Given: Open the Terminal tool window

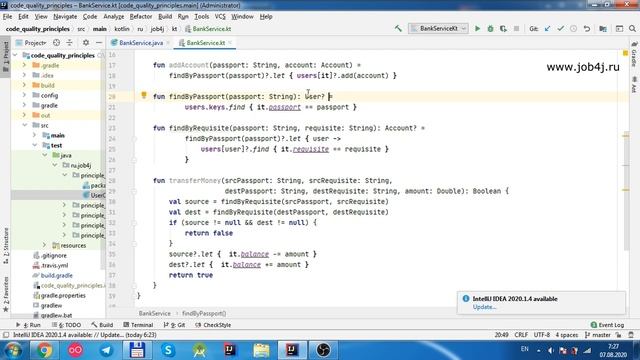Looking at the screenshot, I should click(x=138, y=325).
